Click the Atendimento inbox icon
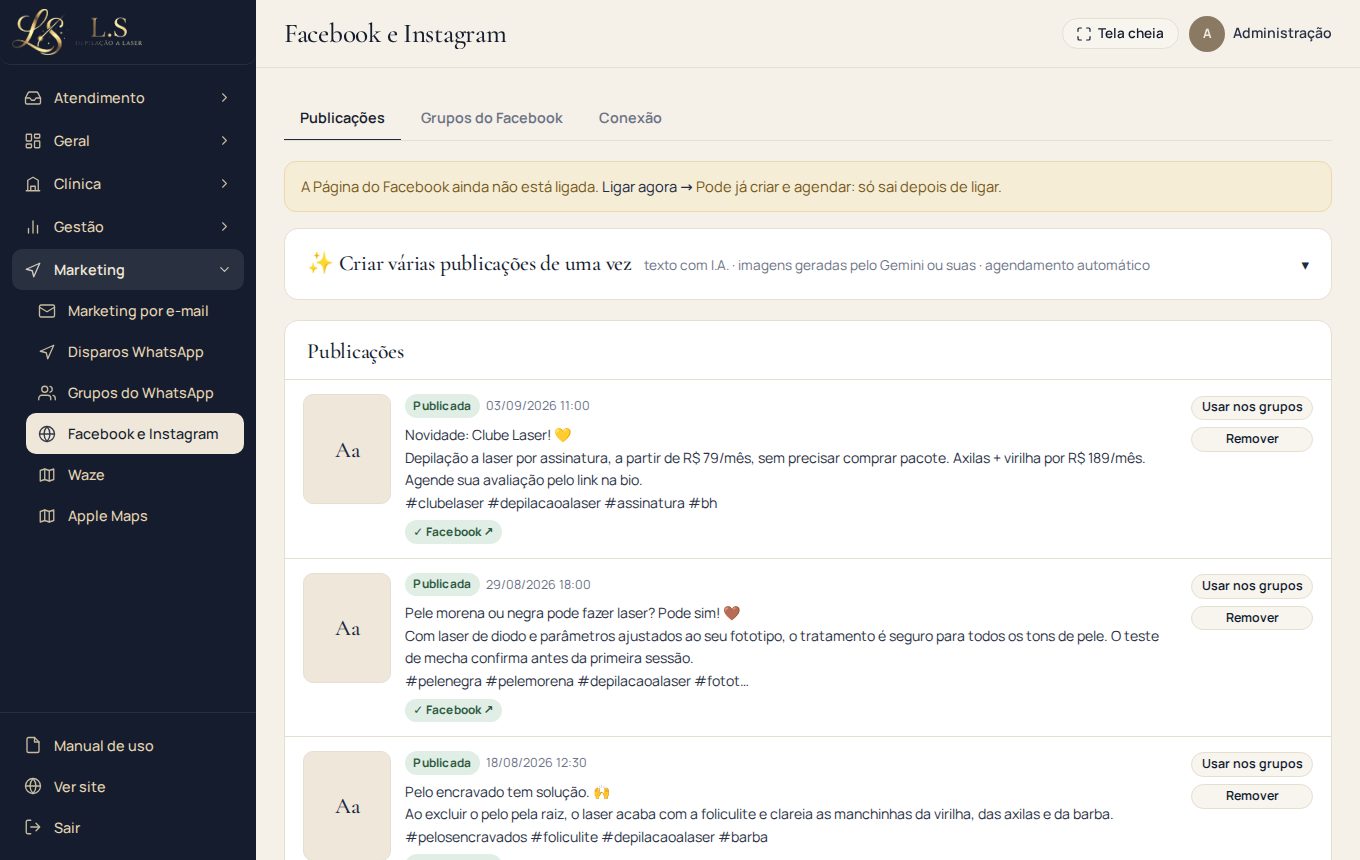1360x860 pixels. 33,98
